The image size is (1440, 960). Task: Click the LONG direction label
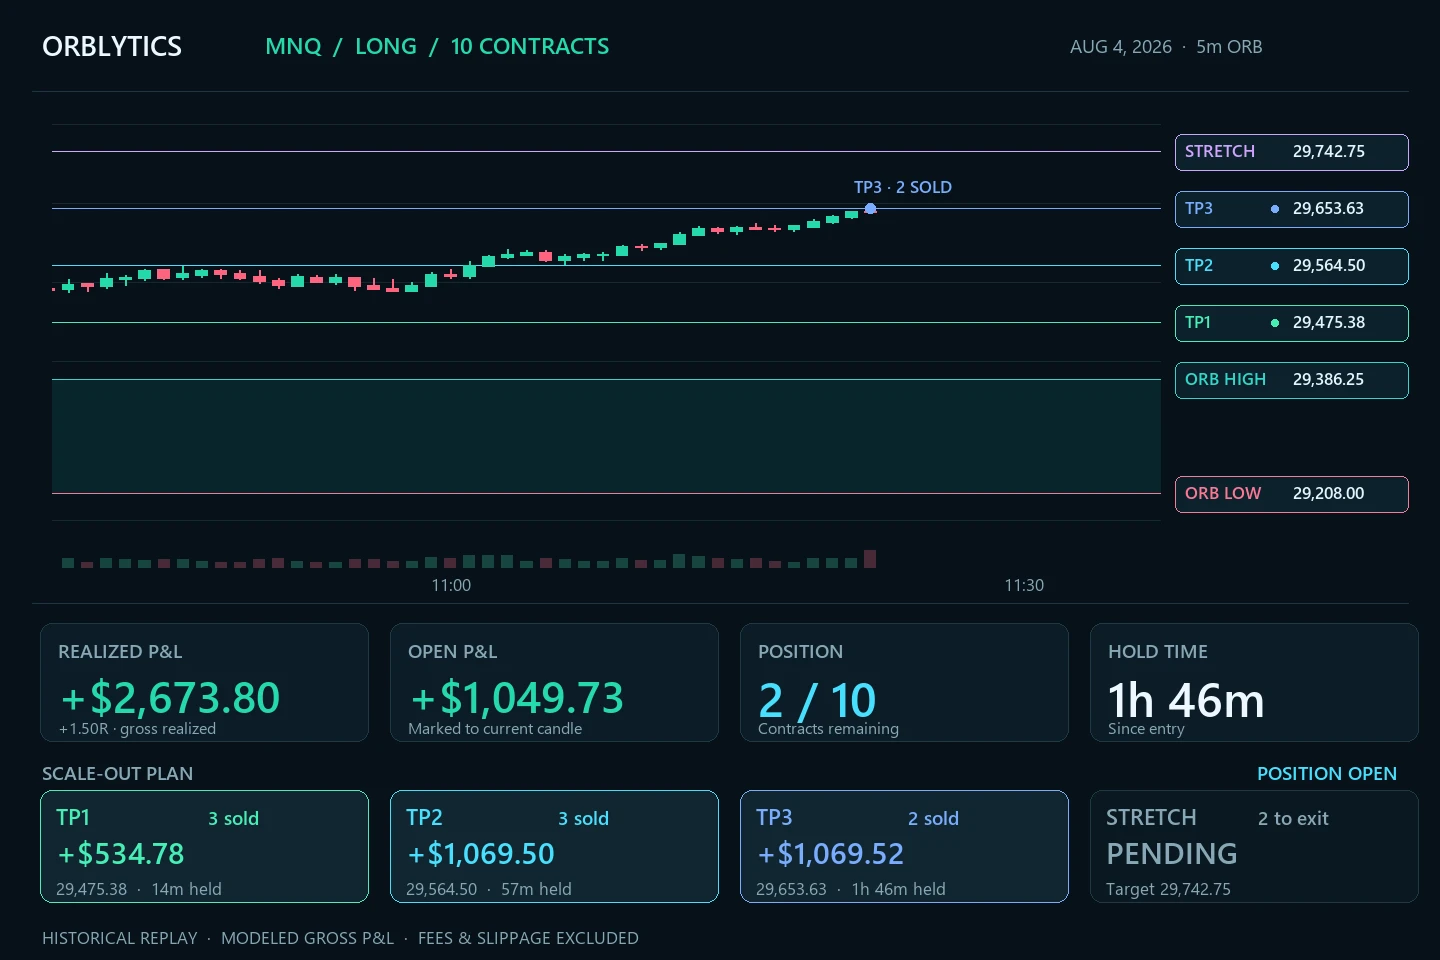[386, 47]
